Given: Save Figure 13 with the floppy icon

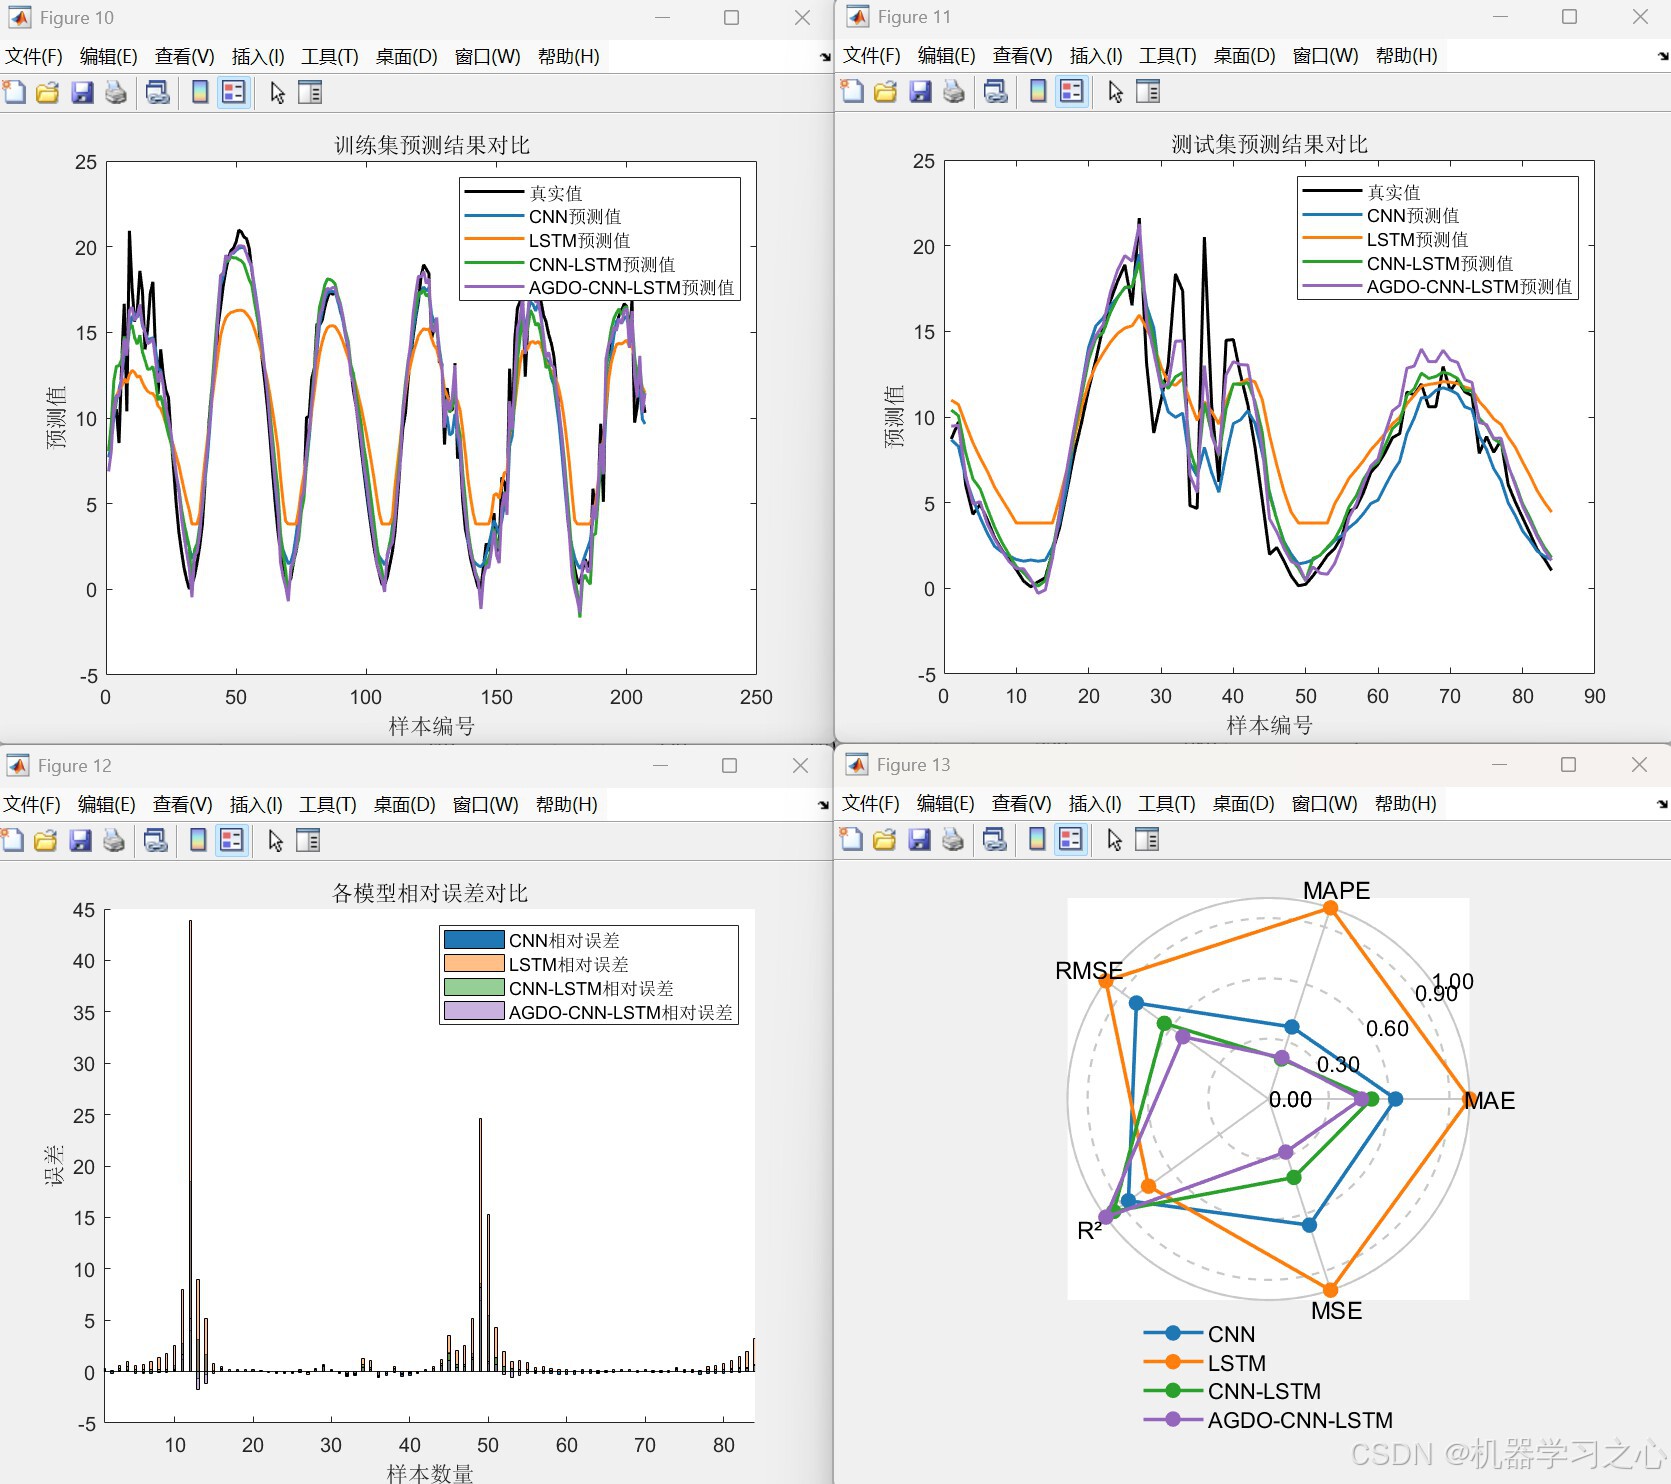Looking at the screenshot, I should [x=919, y=840].
